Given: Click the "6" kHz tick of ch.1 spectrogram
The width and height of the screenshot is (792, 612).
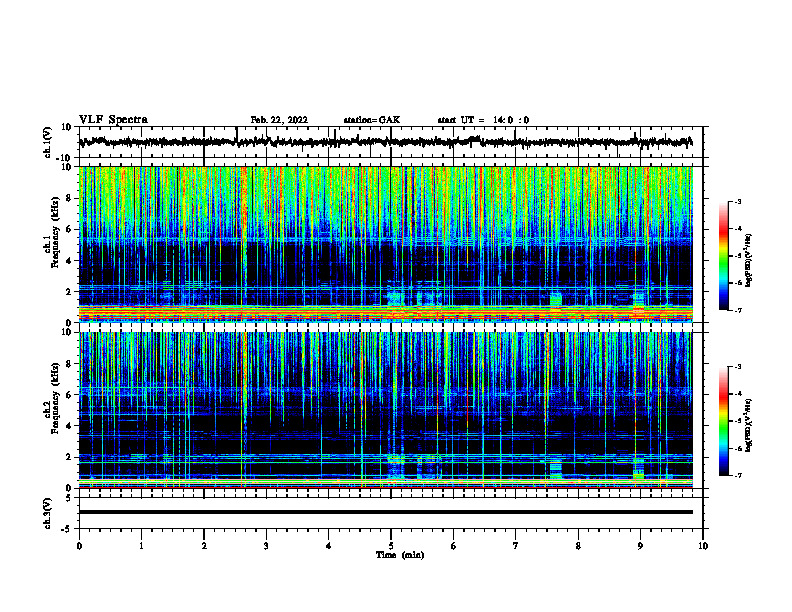Looking at the screenshot, I should click(69, 229).
